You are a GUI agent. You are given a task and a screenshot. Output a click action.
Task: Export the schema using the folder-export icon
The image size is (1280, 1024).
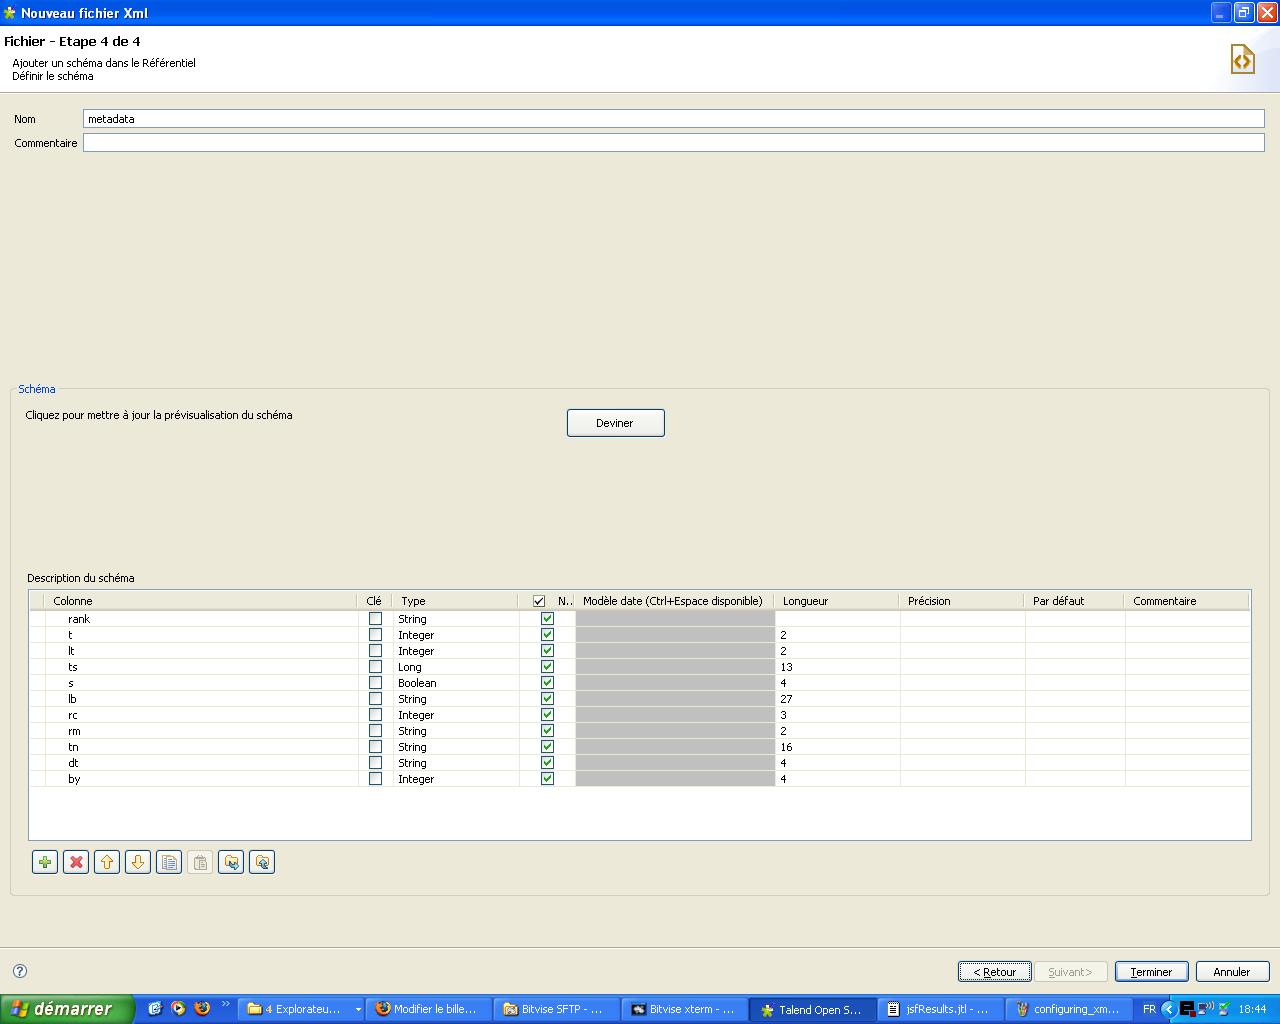(261, 861)
